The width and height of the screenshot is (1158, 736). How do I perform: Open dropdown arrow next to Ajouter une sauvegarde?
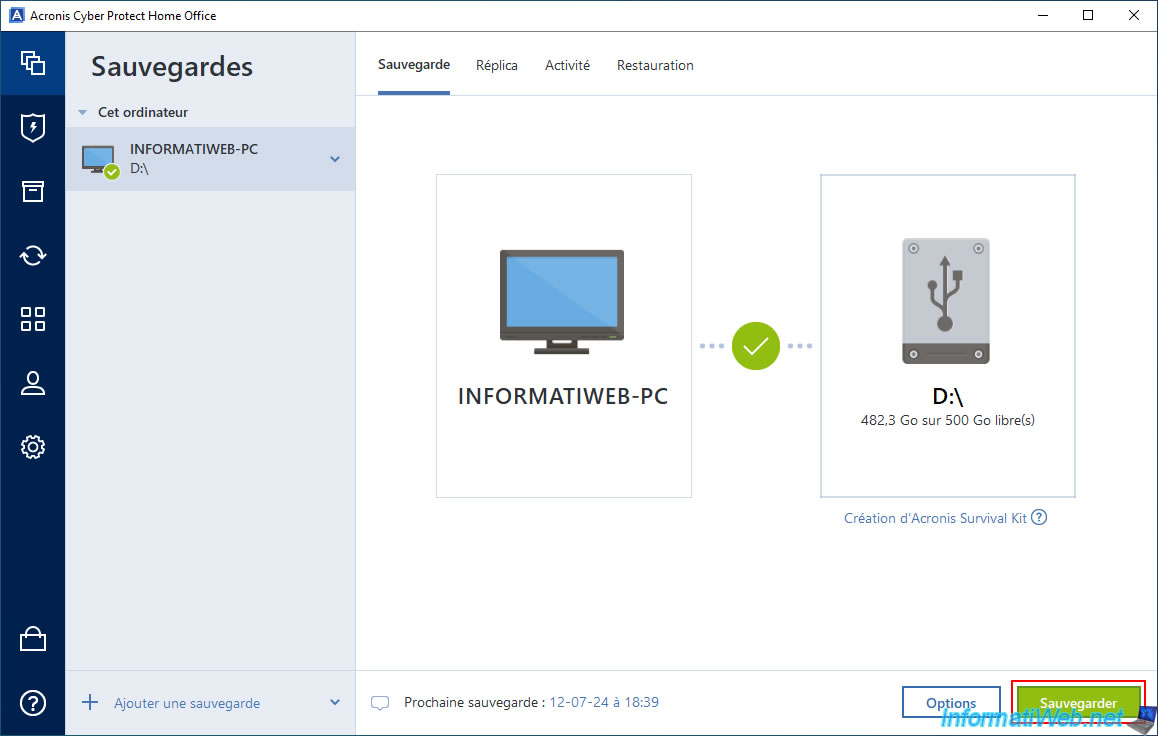click(335, 702)
